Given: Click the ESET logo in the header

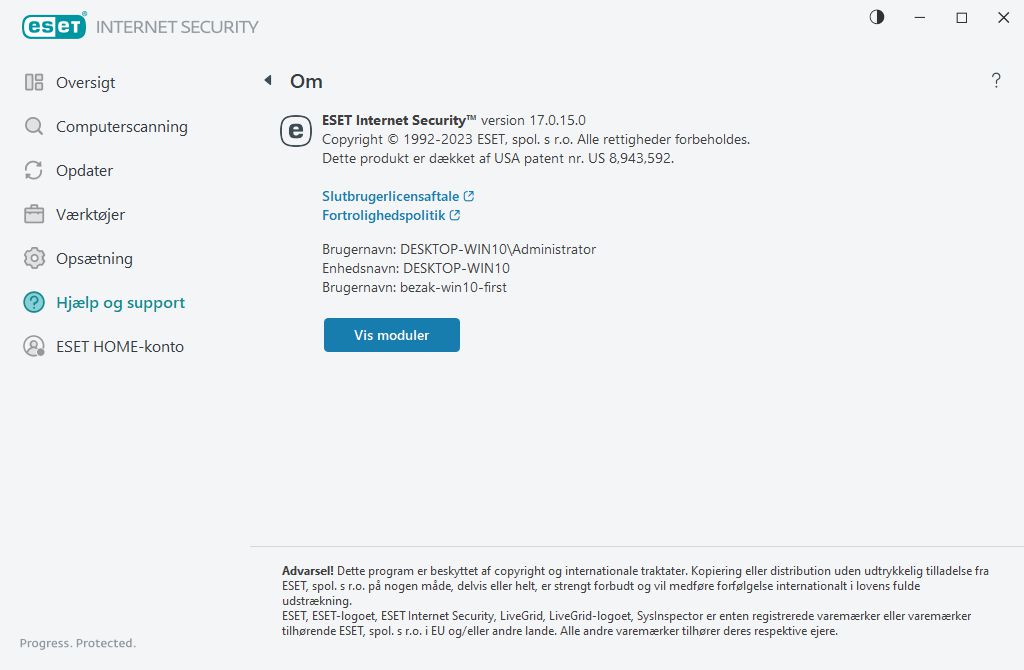Looking at the screenshot, I should [x=54, y=26].
